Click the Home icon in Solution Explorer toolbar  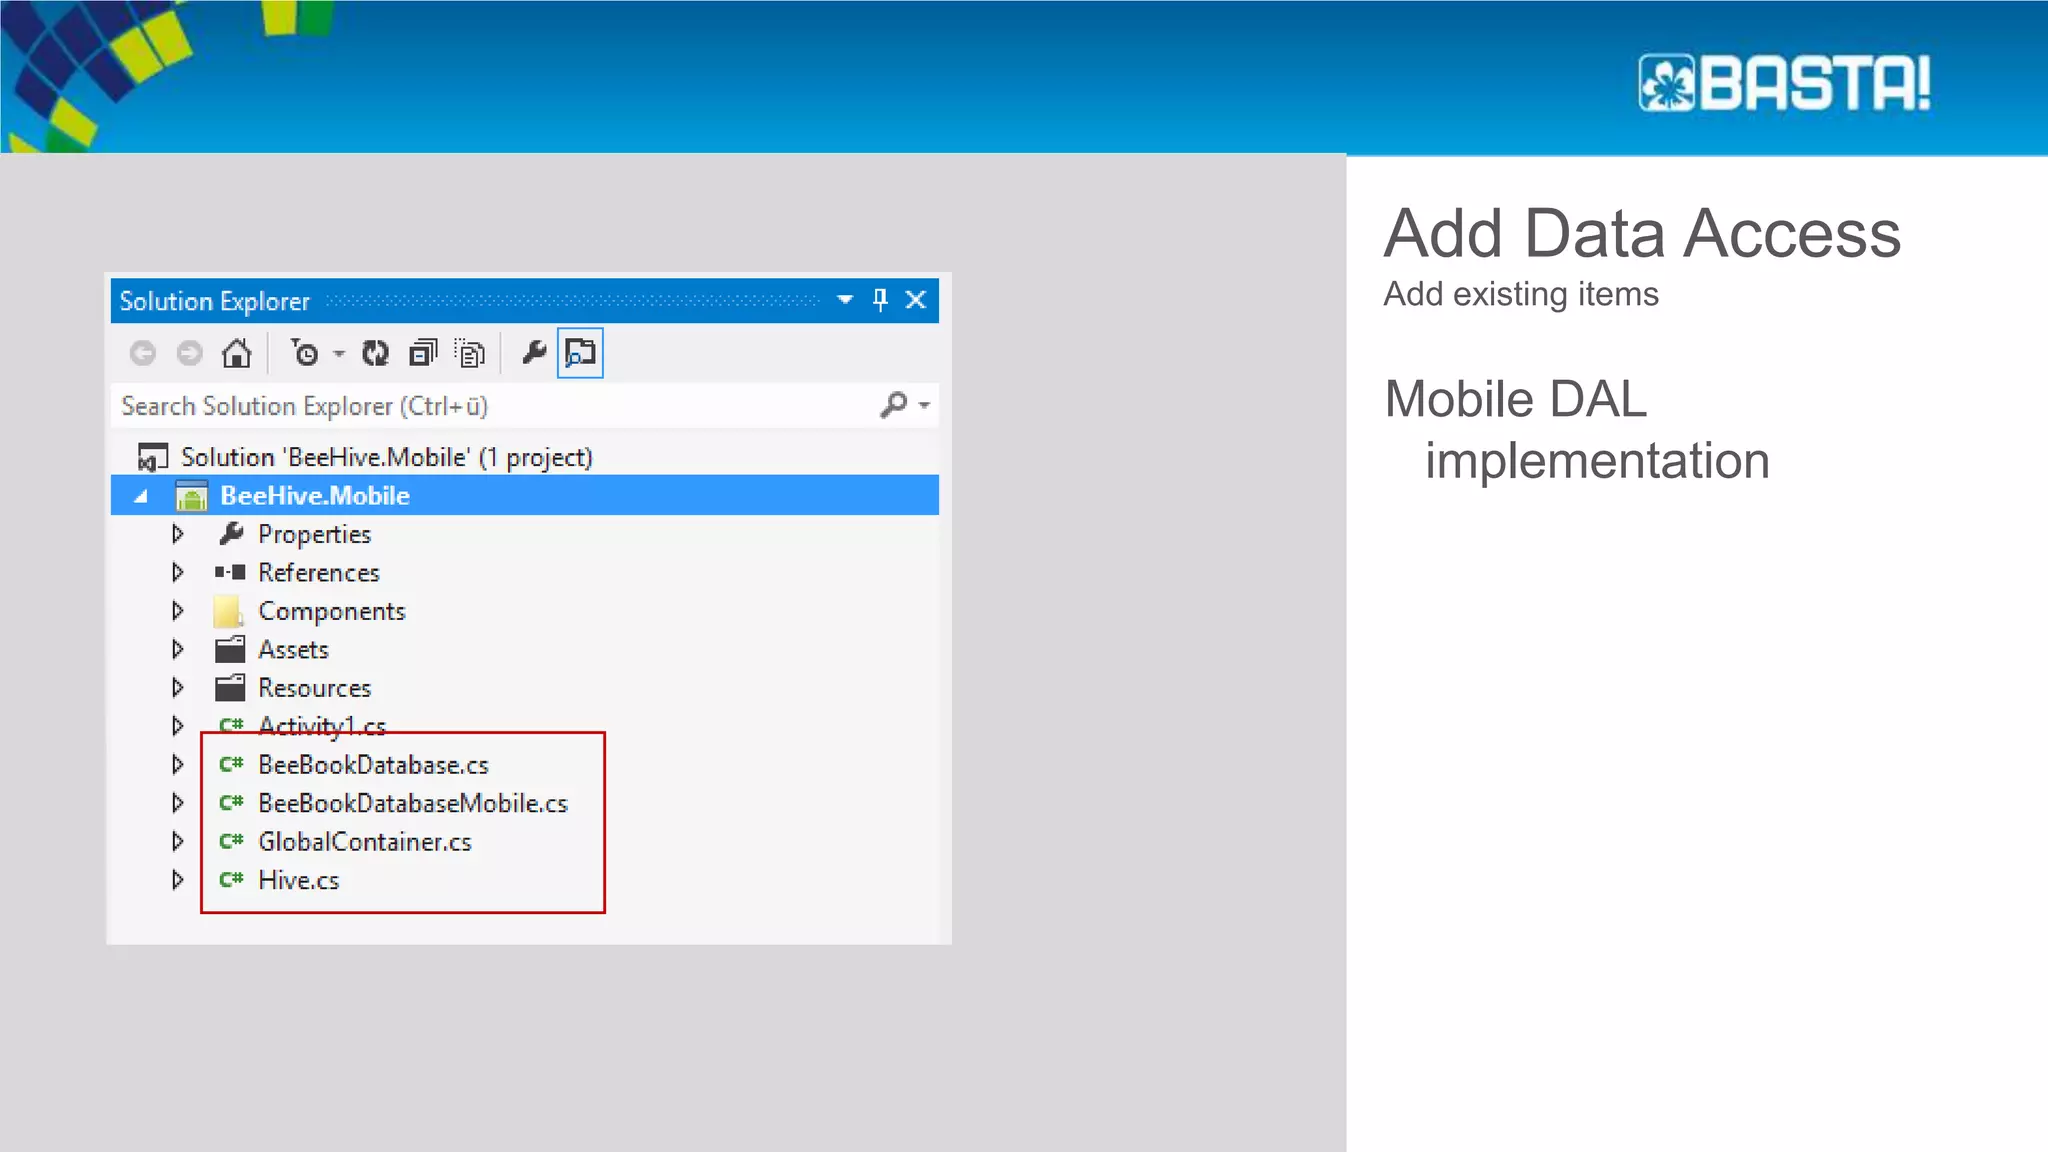237,353
